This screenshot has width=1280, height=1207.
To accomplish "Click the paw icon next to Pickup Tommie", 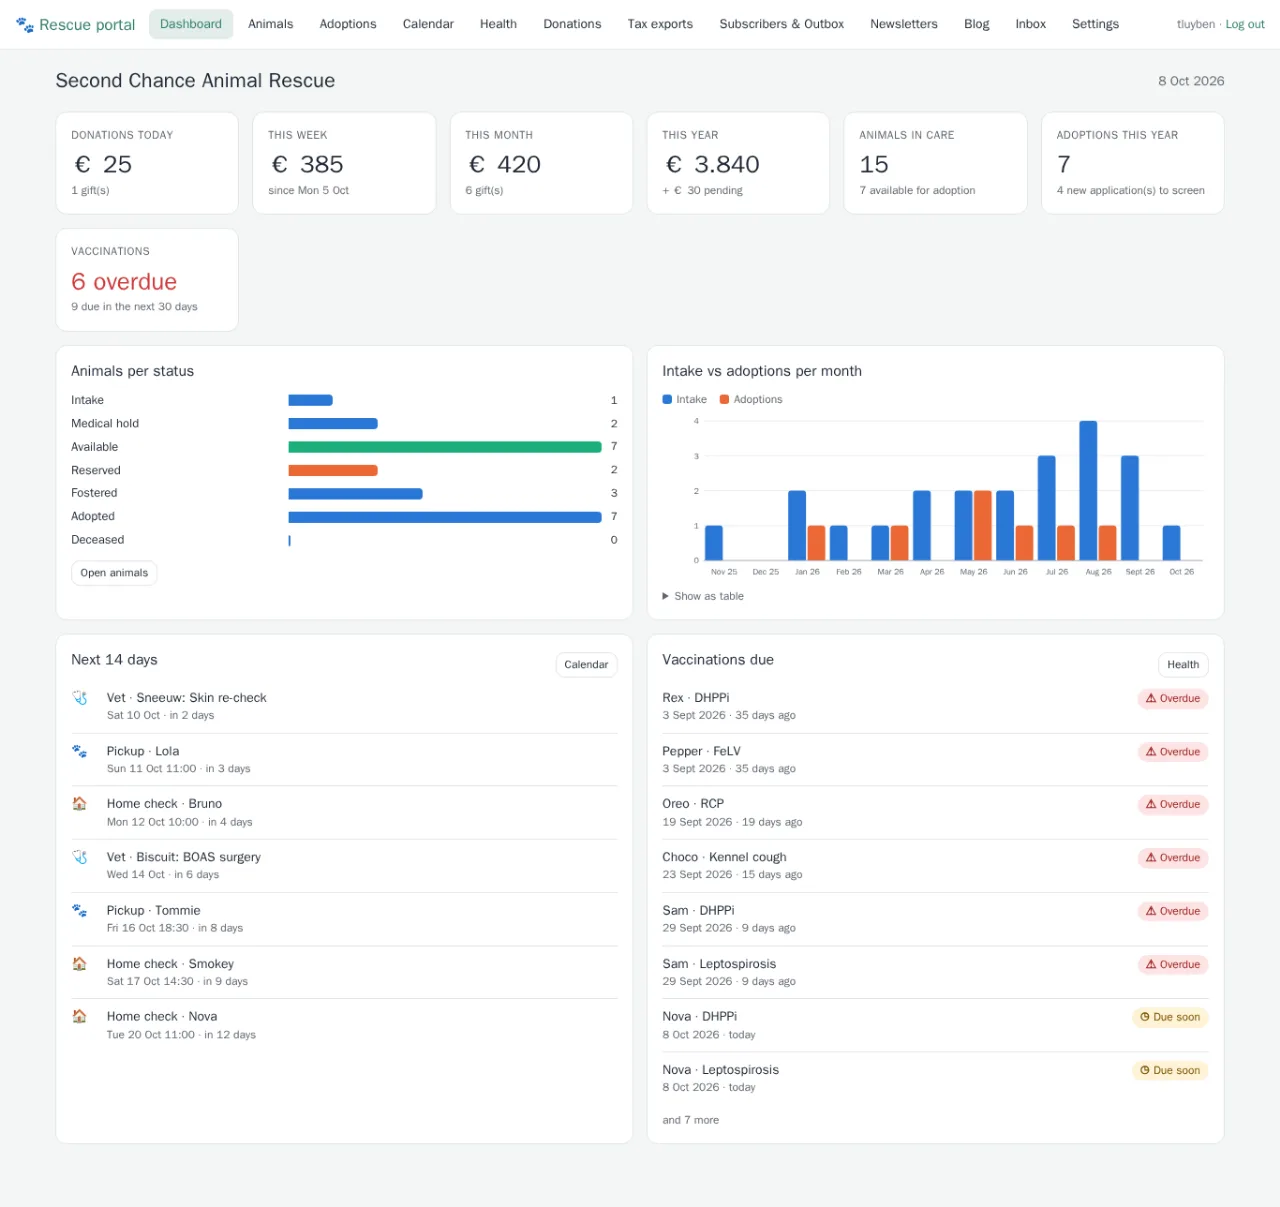I will click(80, 911).
